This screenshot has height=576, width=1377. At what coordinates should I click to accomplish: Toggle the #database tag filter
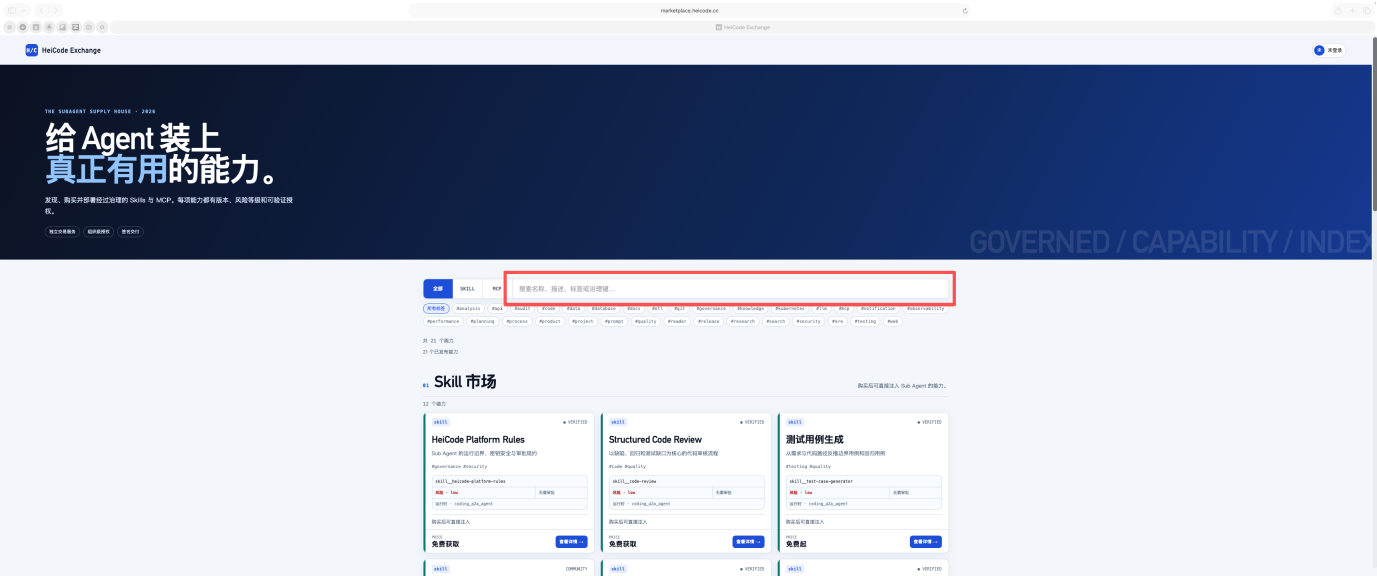(x=603, y=308)
